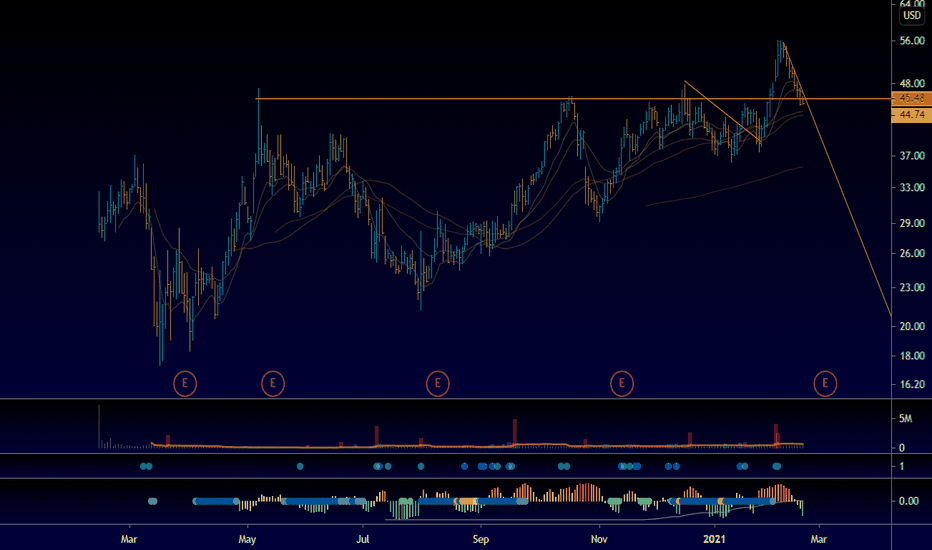The width and height of the screenshot is (932, 550).
Task: Click the 37.00 price axis value
Action: pos(912,156)
